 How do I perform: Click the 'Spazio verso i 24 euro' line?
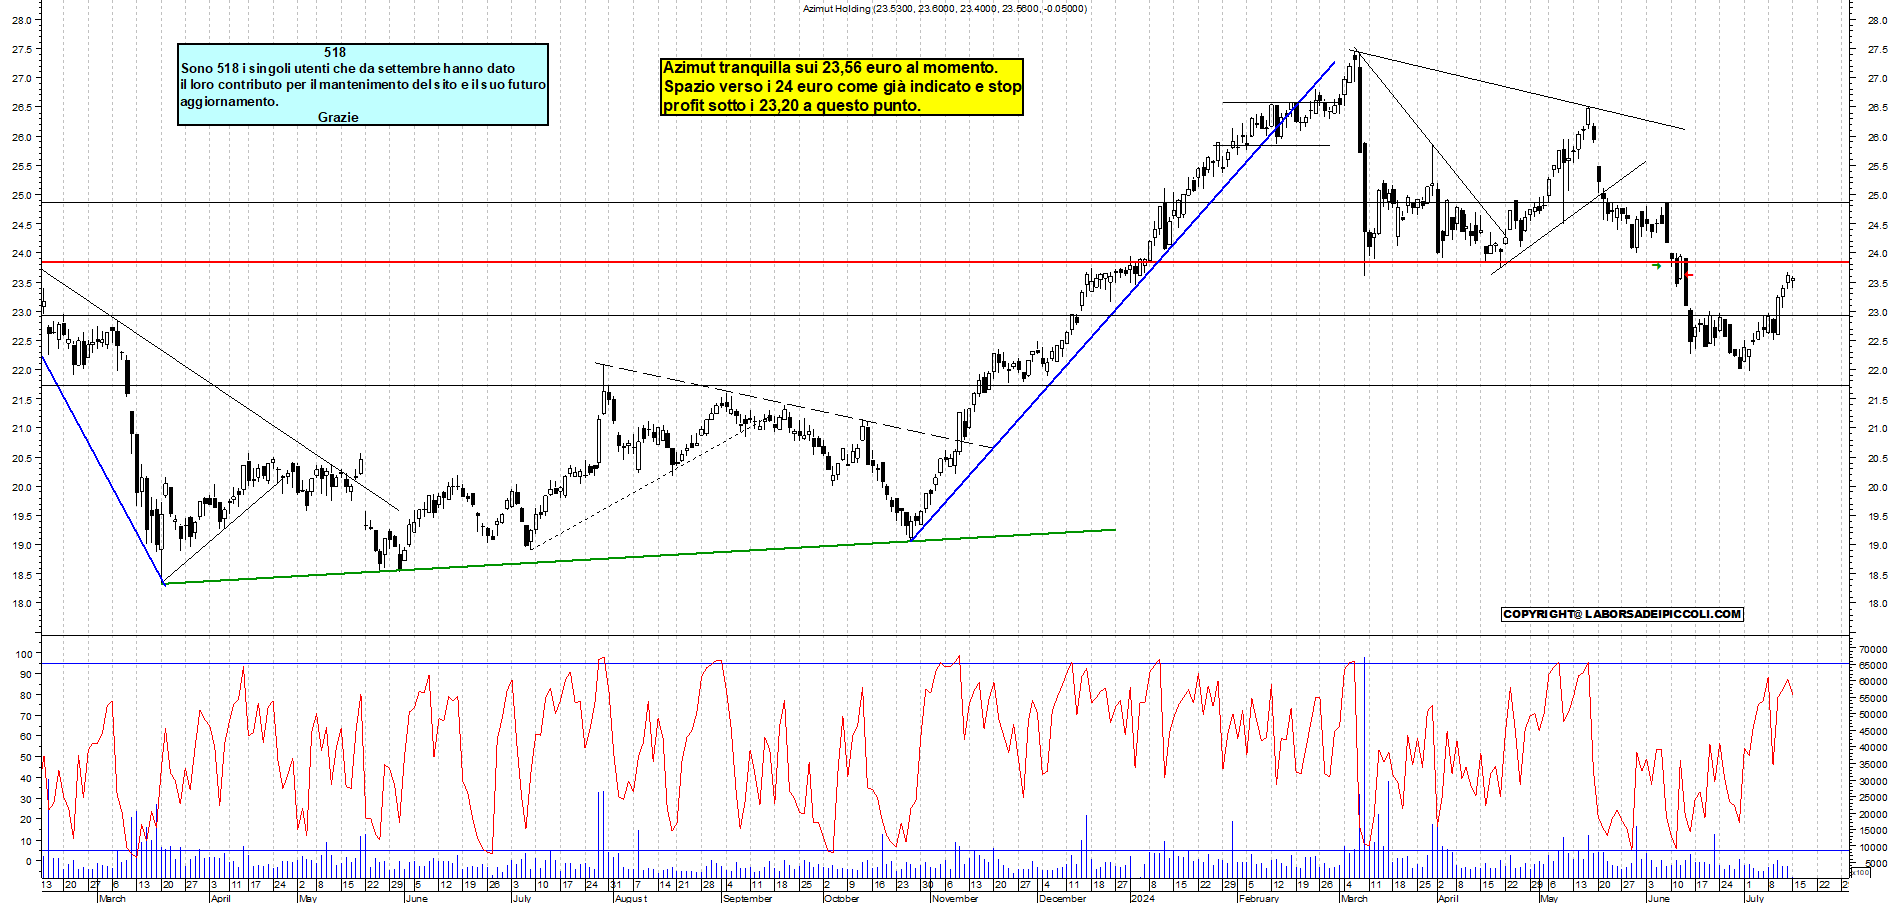842,86
